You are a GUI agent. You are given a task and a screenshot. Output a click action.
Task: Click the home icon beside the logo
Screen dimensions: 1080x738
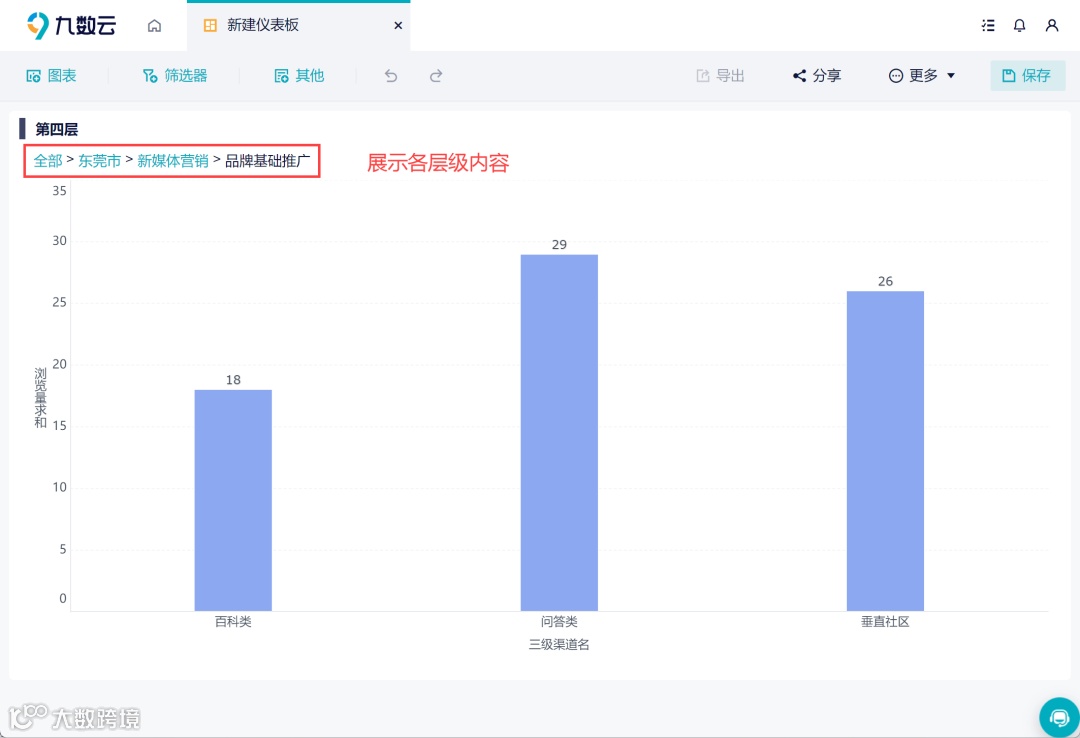pos(154,25)
